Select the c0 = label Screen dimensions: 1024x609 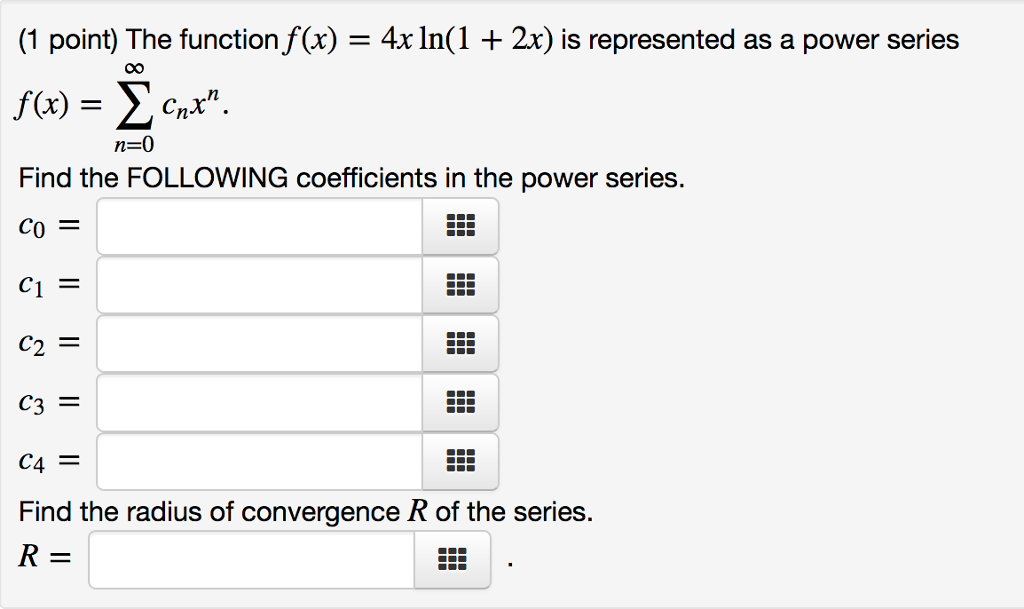44,226
